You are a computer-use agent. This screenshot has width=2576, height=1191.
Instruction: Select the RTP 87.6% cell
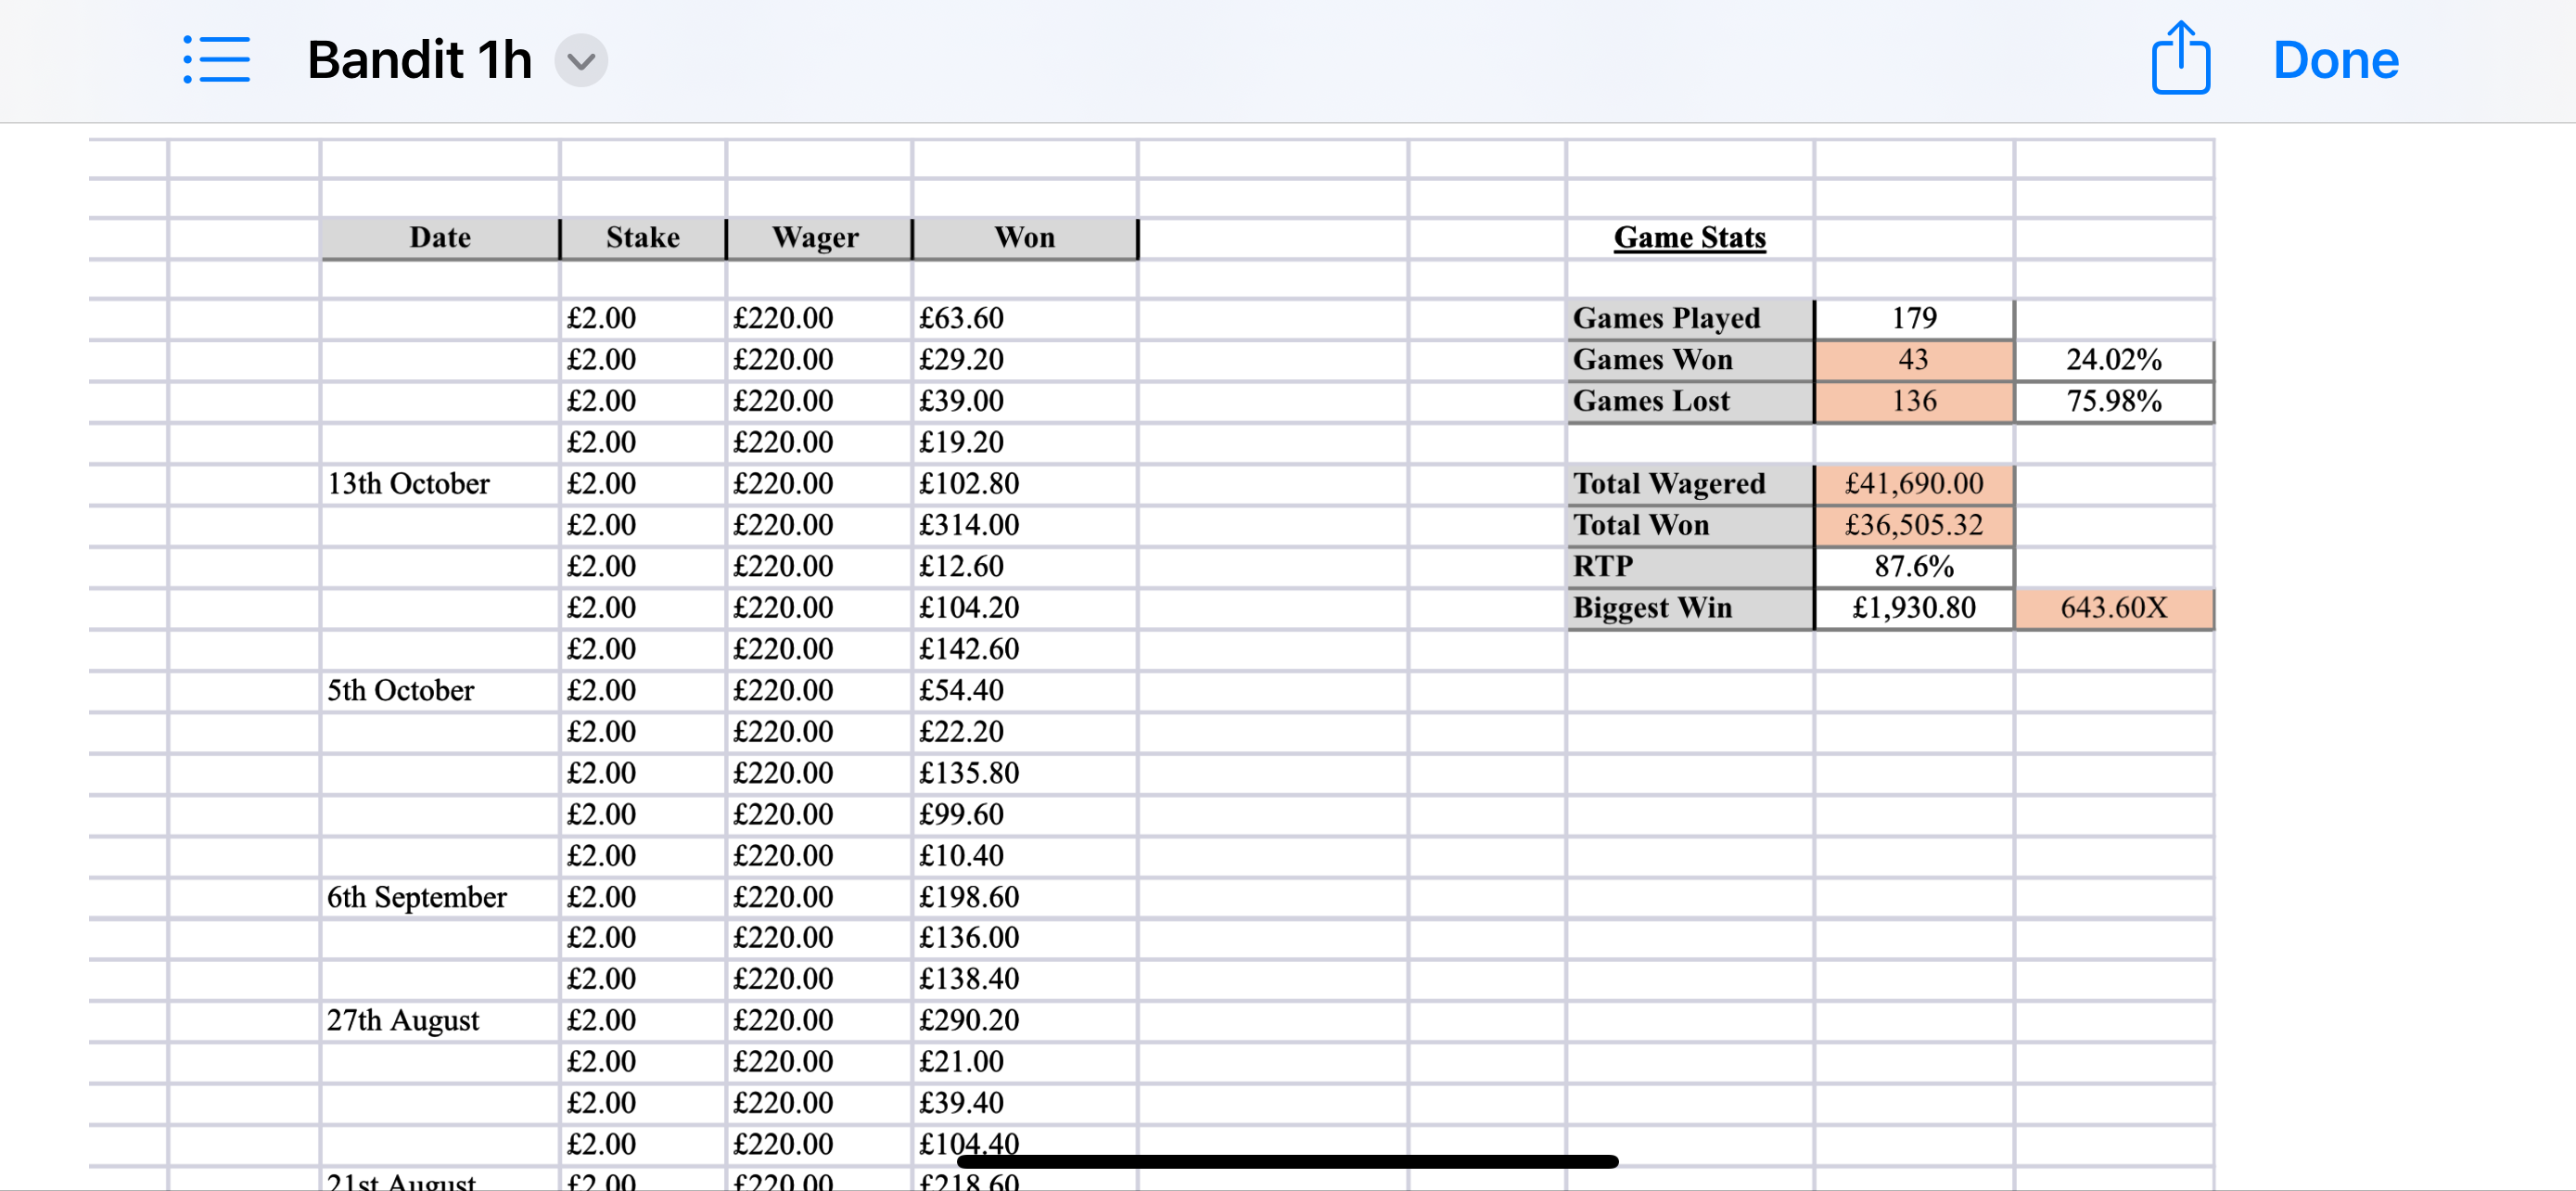pos(1913,567)
